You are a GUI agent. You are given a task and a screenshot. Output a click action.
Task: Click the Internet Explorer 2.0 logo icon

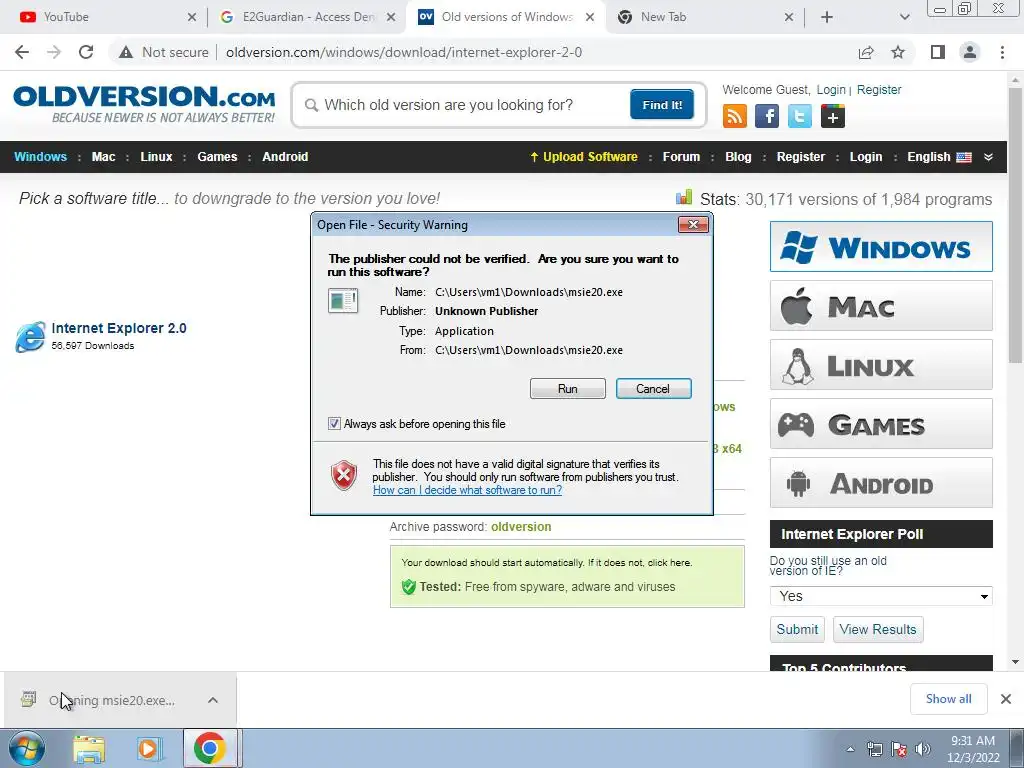[x=30, y=336]
